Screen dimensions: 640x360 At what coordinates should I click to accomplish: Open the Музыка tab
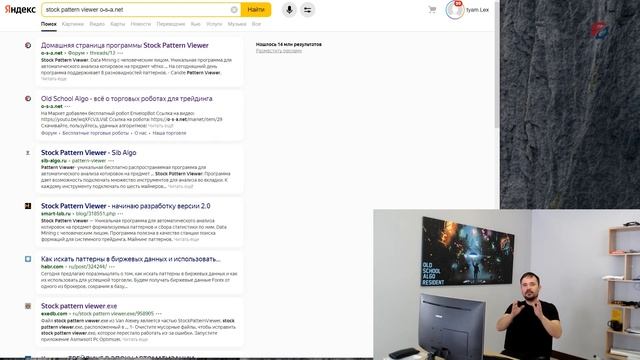pos(237,24)
